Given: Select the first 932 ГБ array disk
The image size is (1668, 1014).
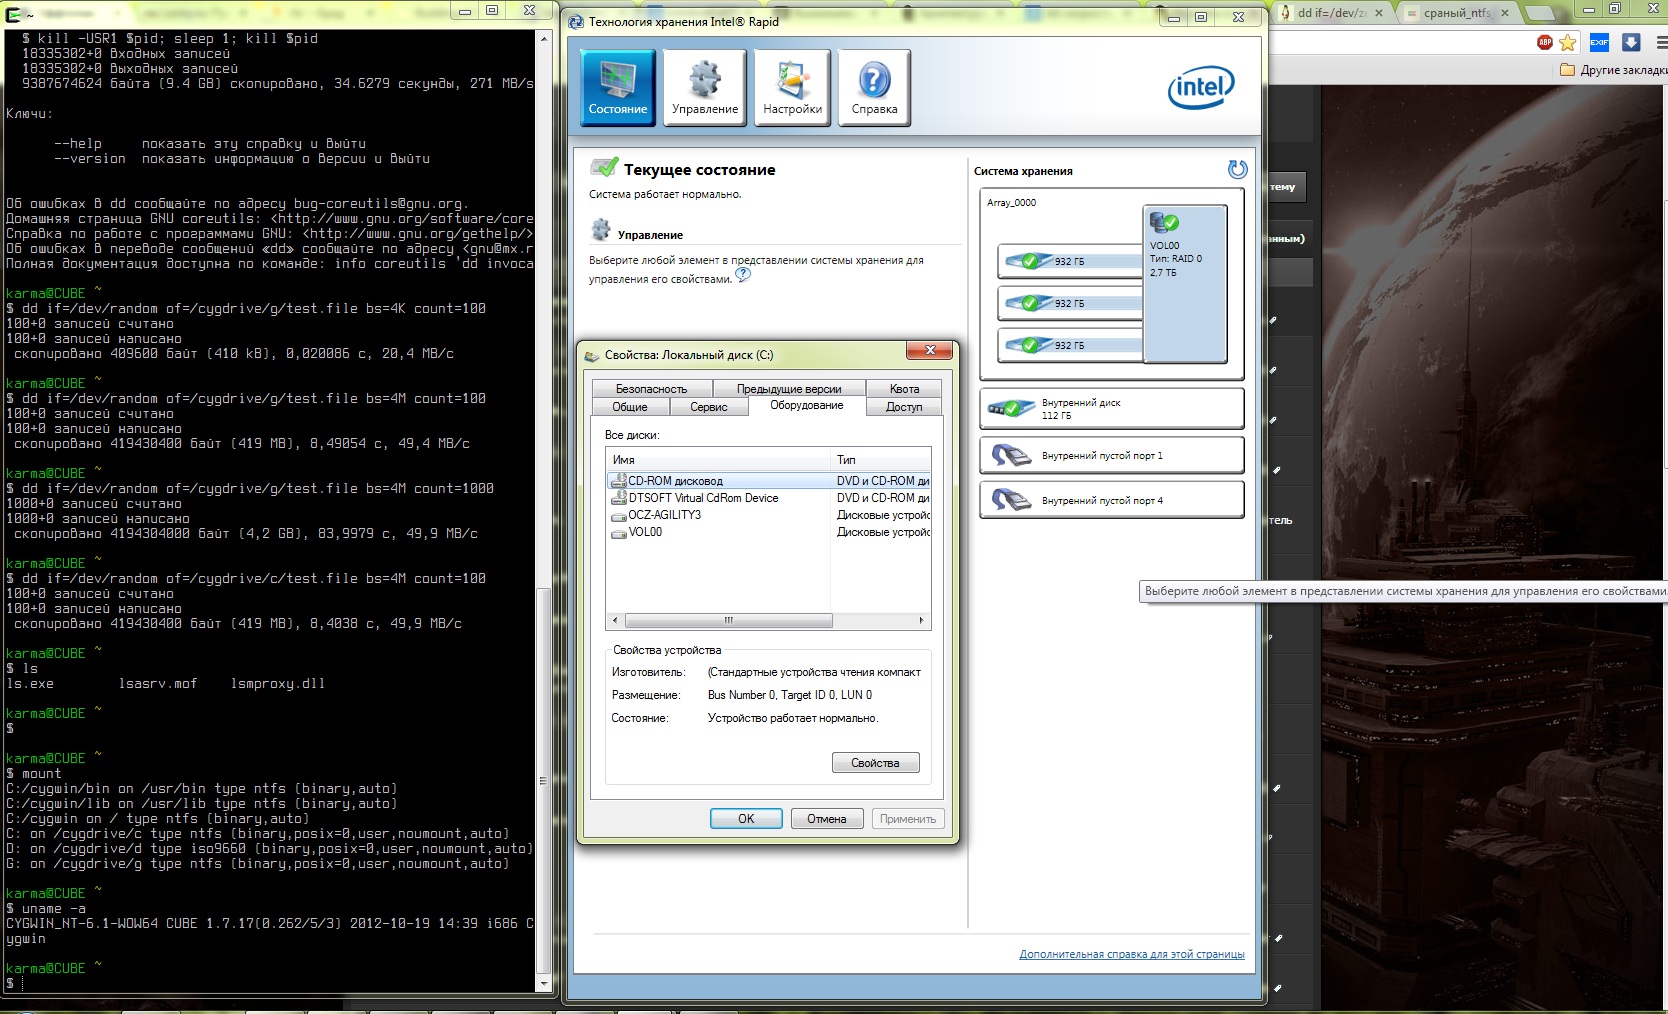Looking at the screenshot, I should coord(1069,261).
